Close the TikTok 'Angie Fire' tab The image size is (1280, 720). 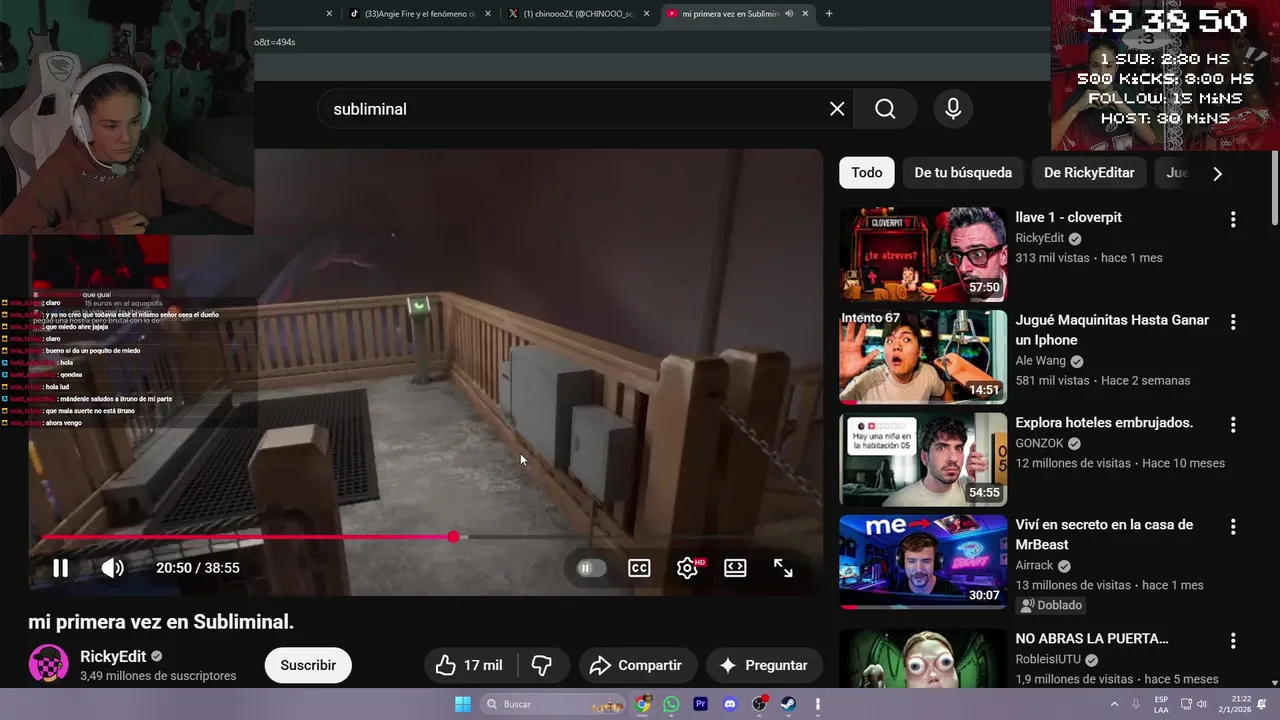[487, 14]
